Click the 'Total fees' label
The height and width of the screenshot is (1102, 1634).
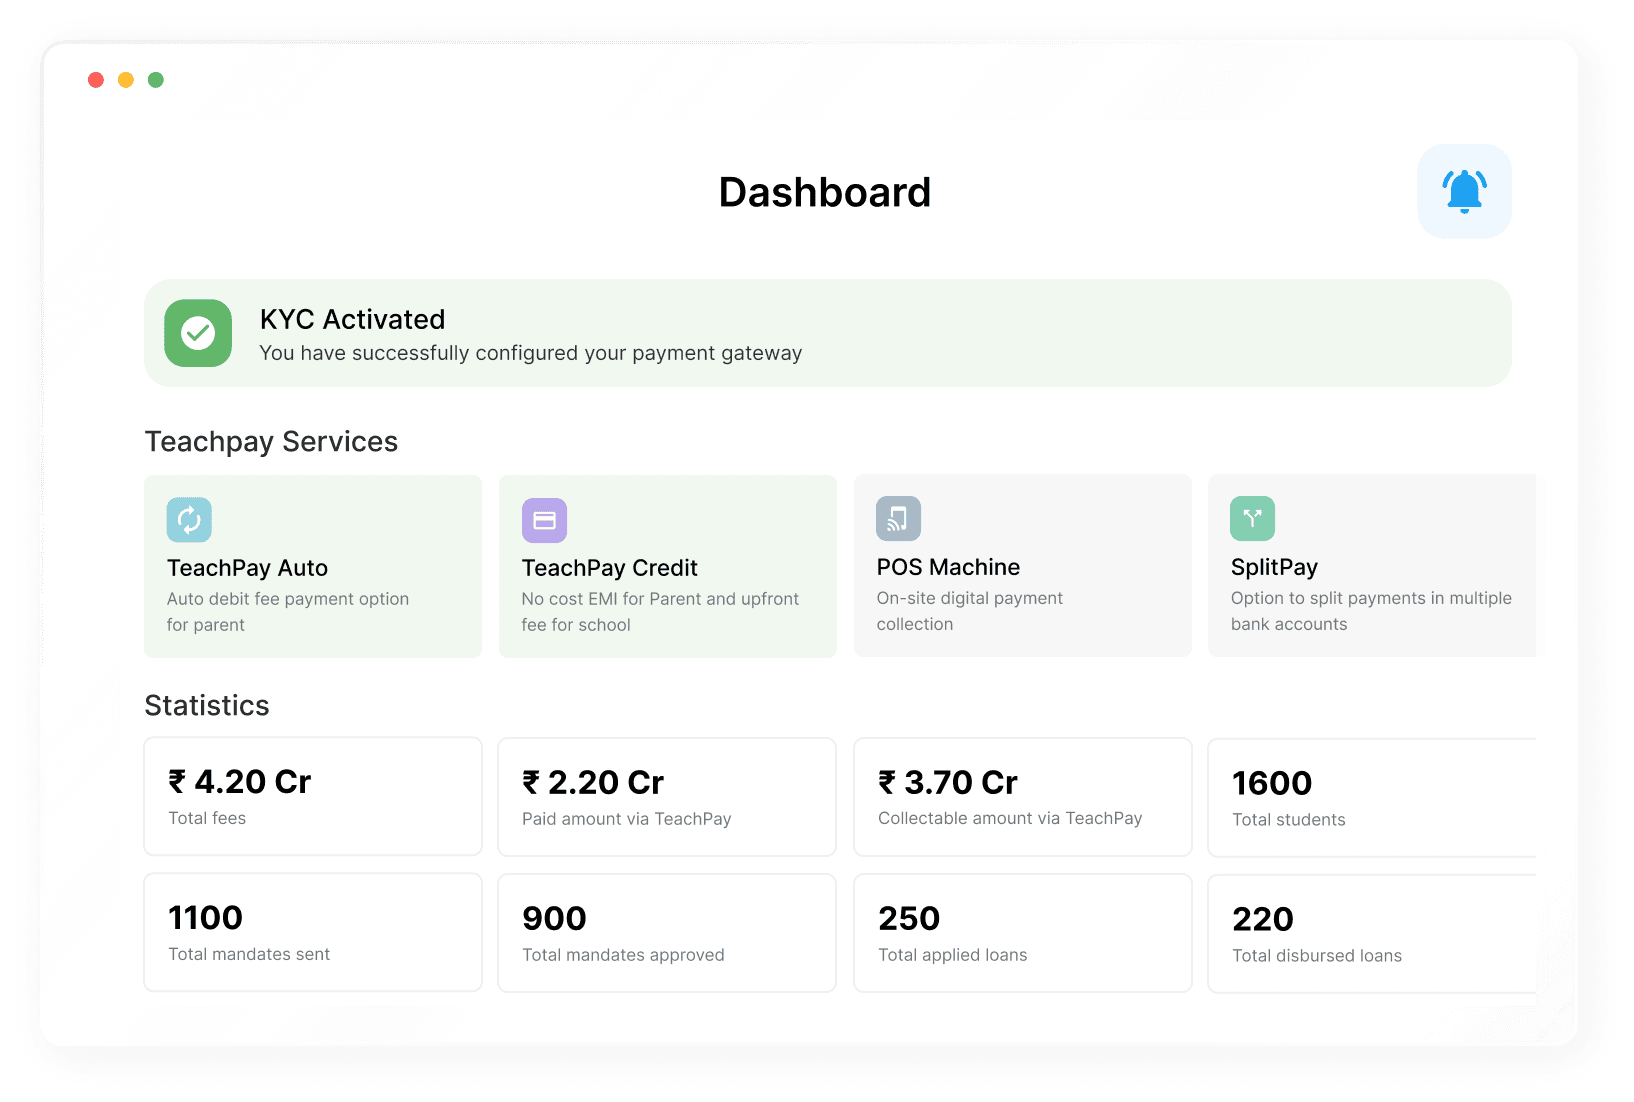(x=207, y=818)
